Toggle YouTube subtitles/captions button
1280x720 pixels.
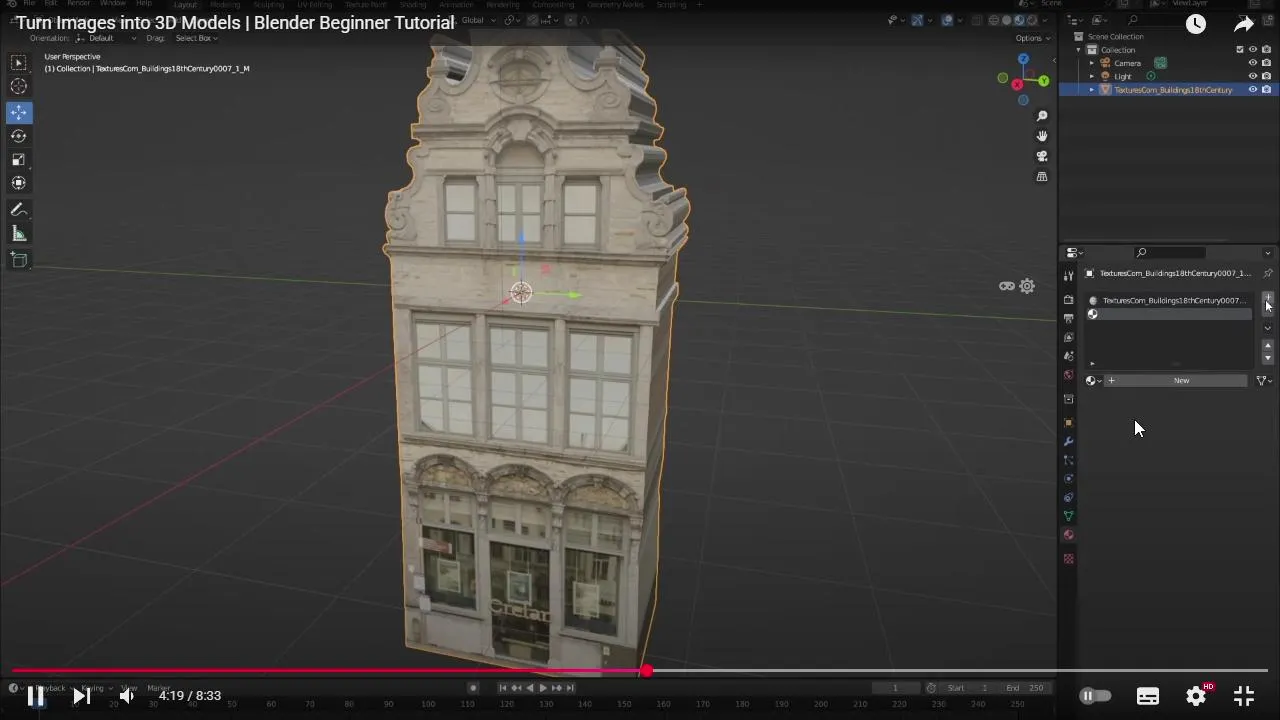[1148, 696]
